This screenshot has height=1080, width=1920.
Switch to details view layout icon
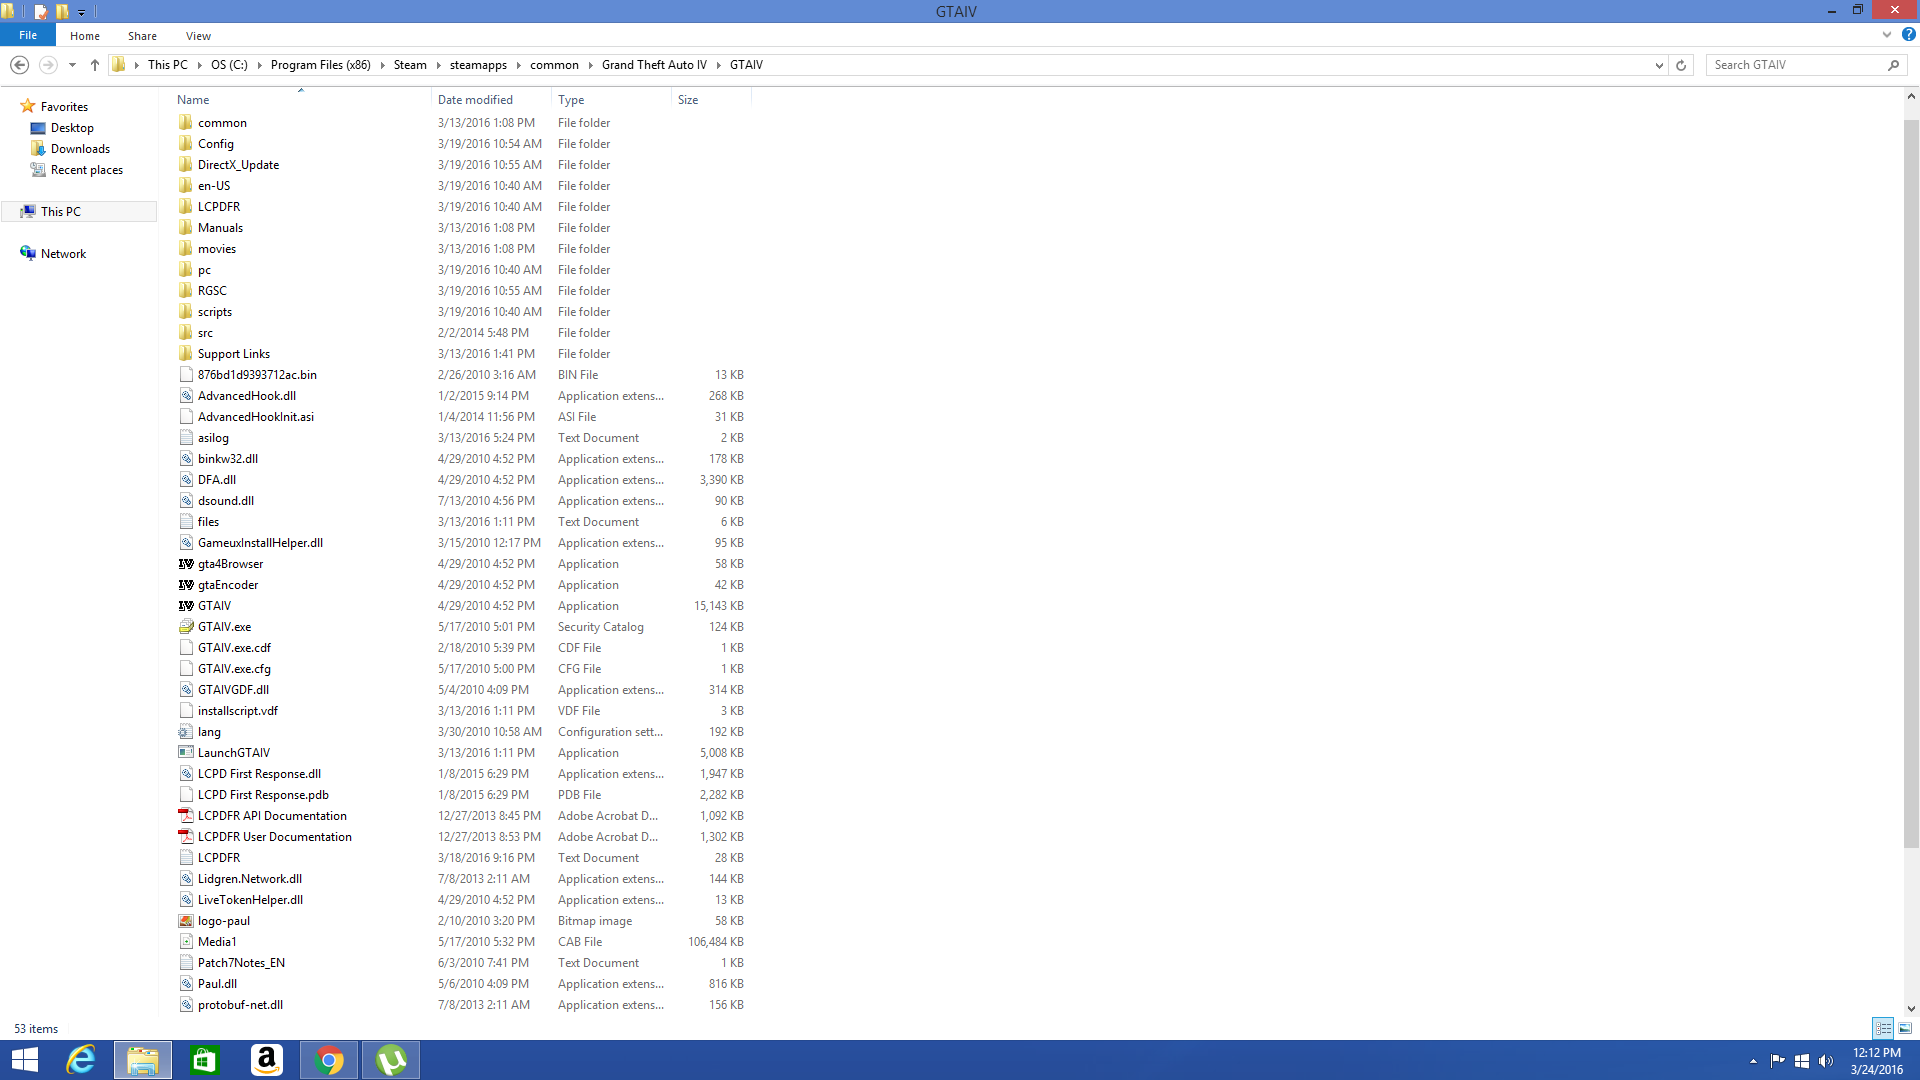(x=1883, y=1028)
